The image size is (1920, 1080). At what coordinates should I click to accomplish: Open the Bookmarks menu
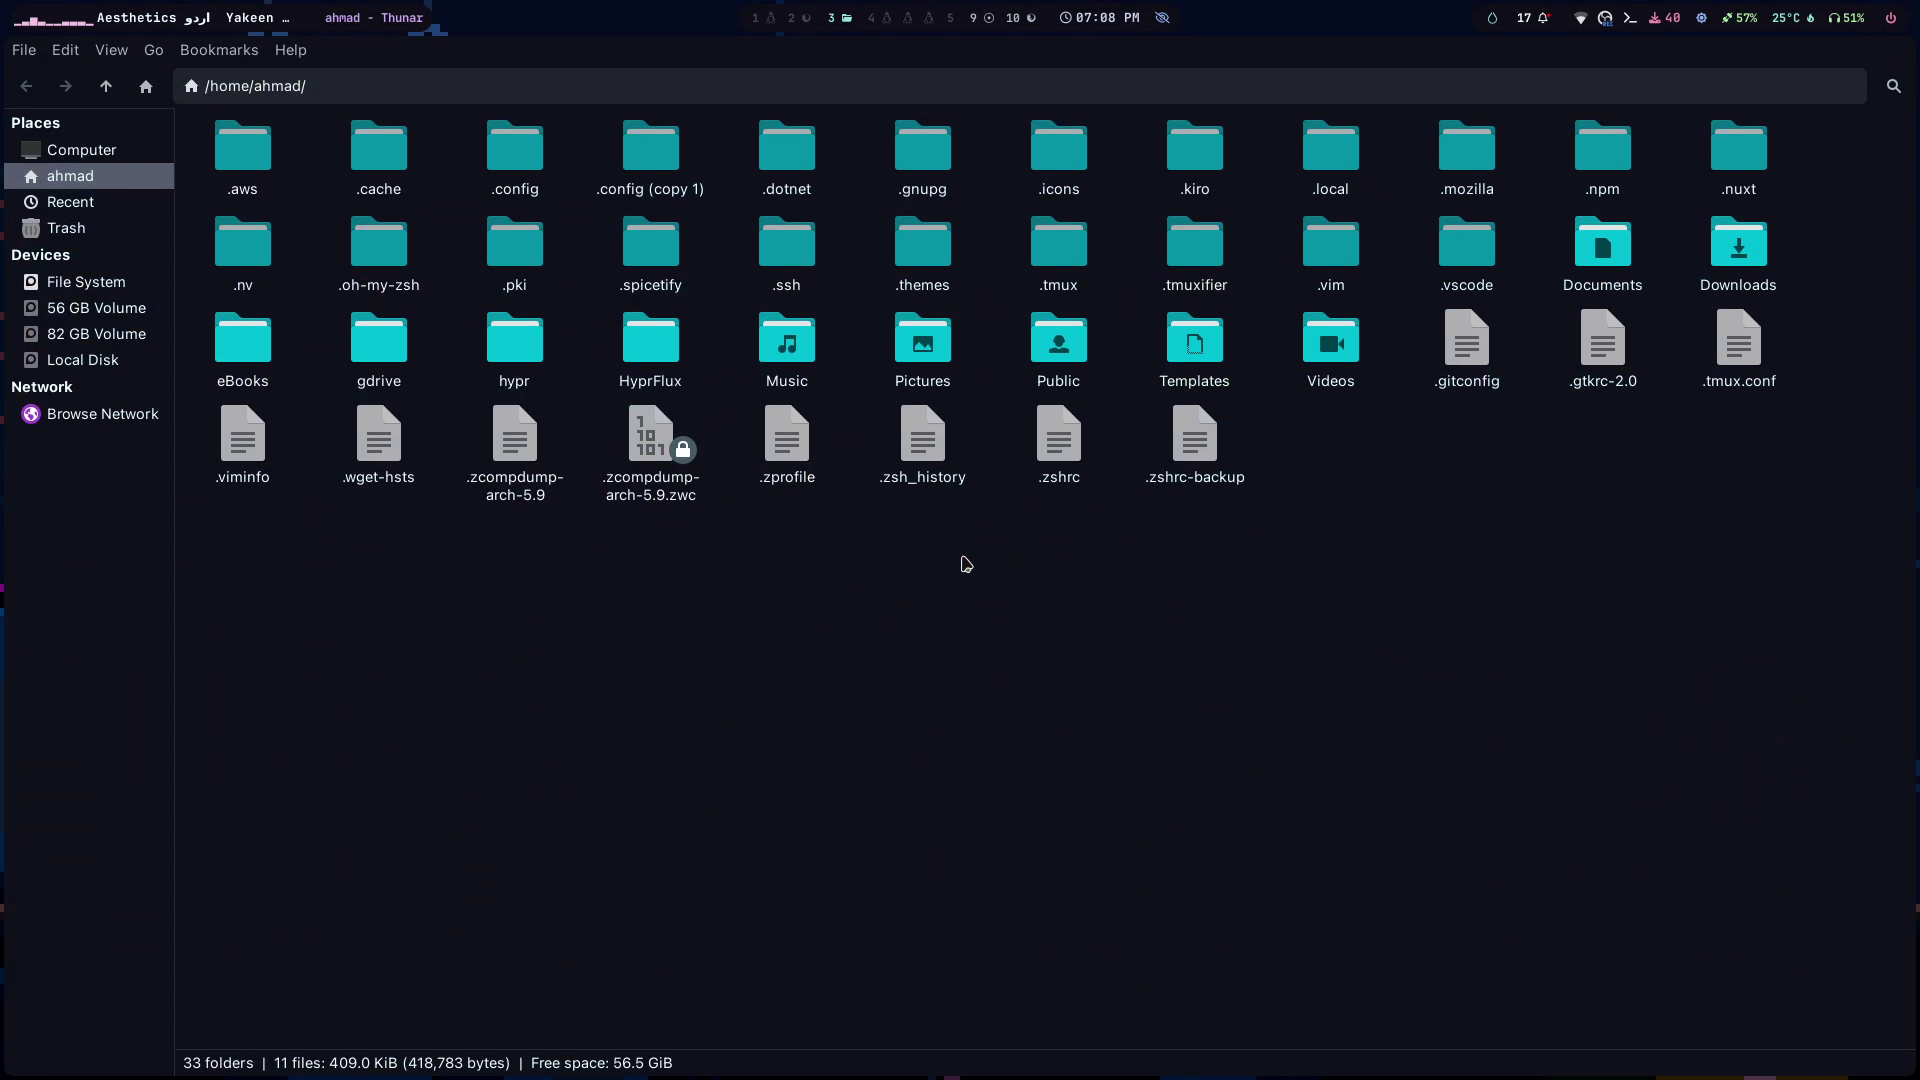pyautogui.click(x=219, y=50)
